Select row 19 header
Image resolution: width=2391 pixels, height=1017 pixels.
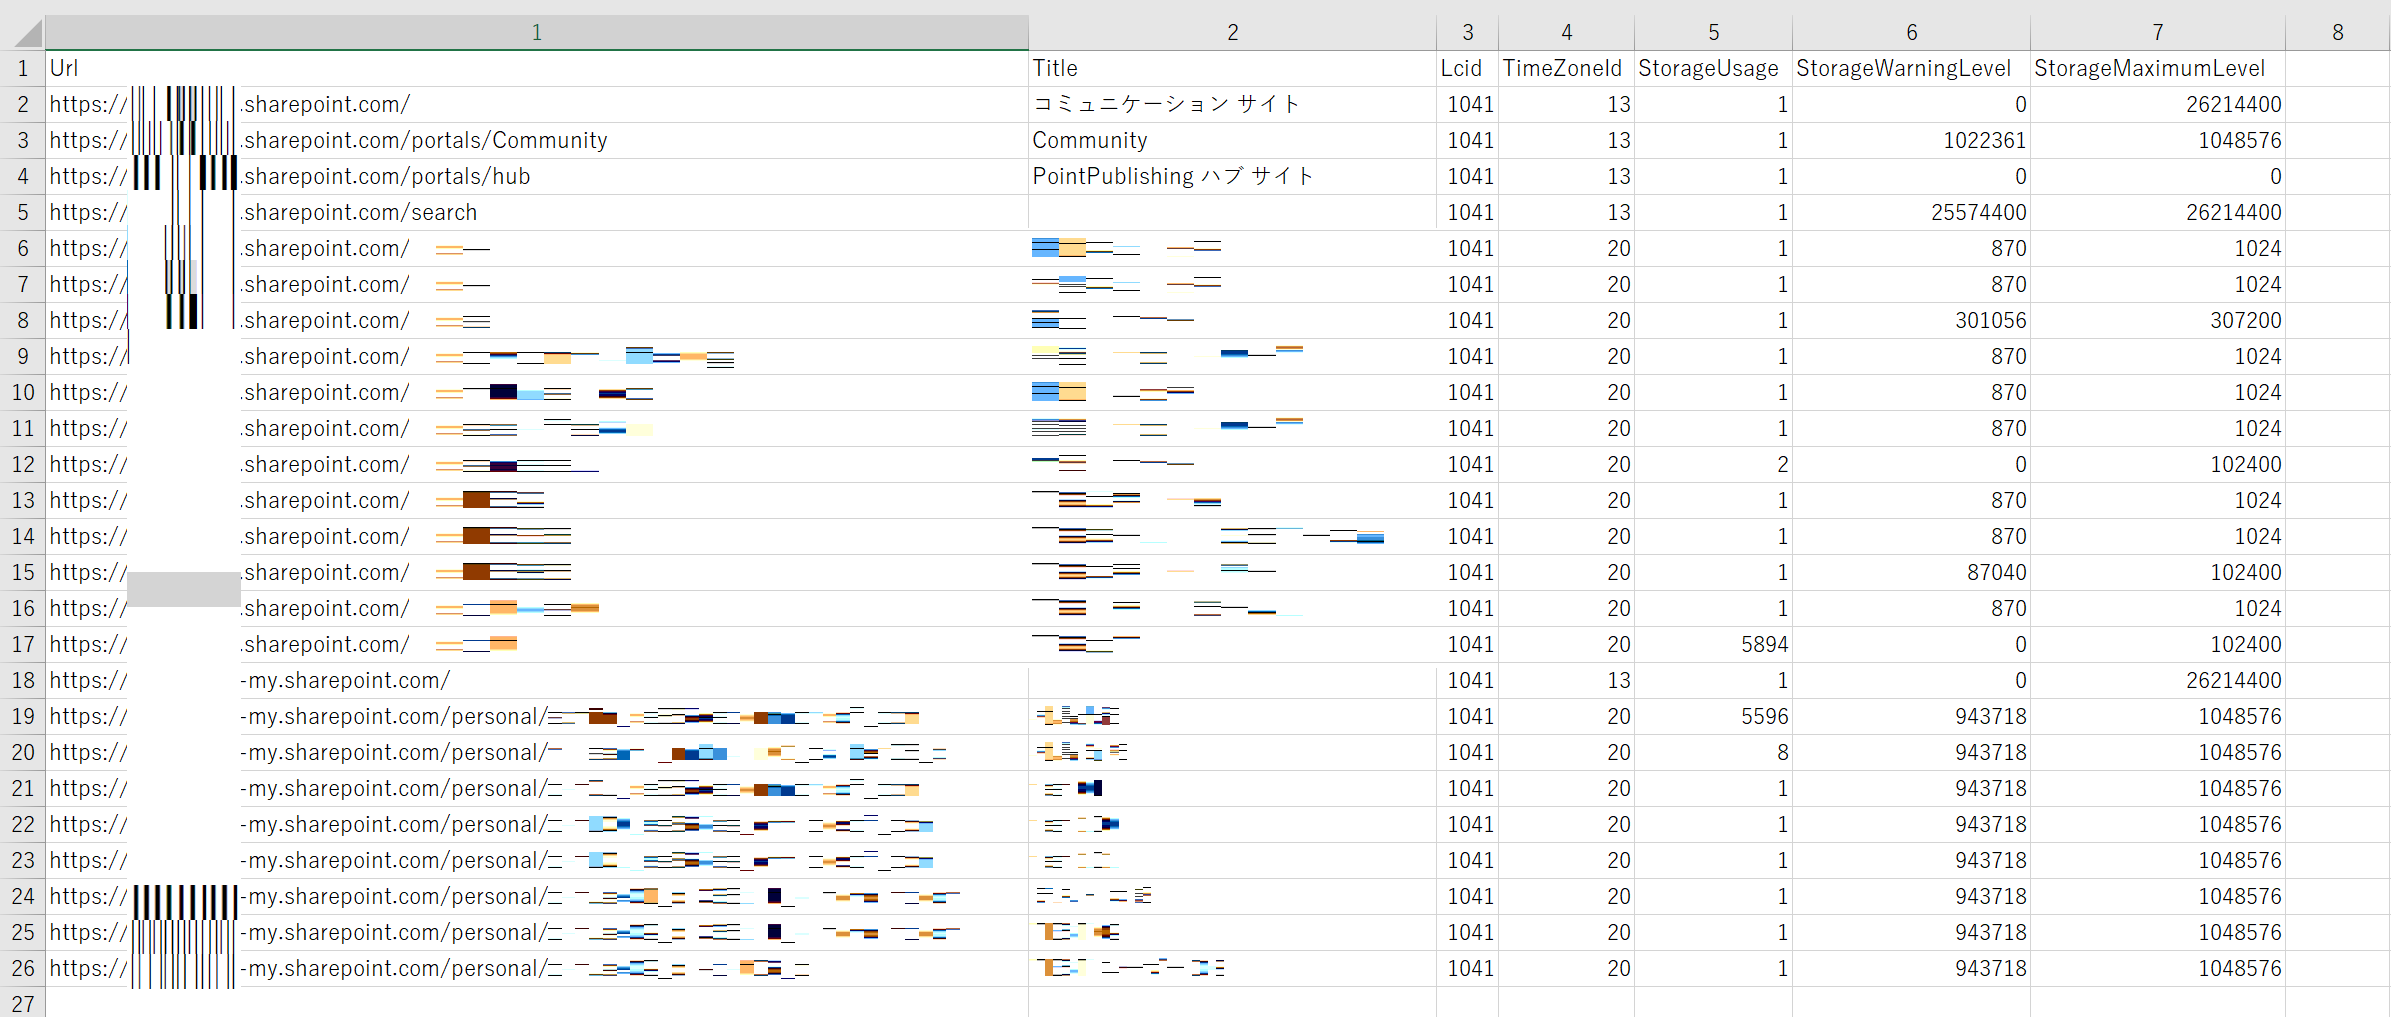tap(23, 716)
